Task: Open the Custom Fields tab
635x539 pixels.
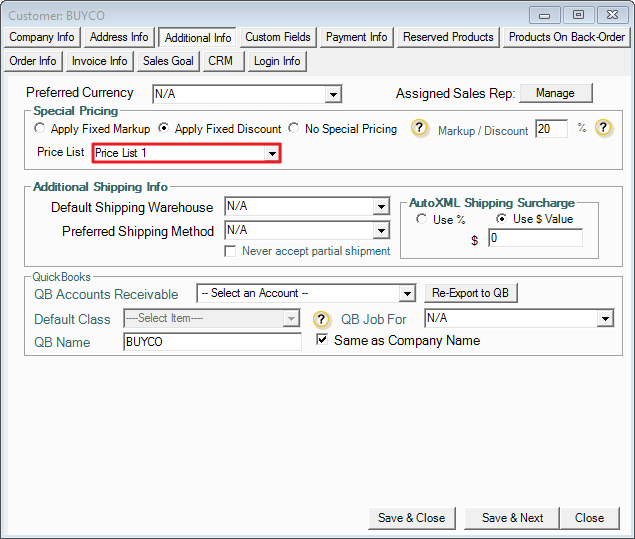Action: point(278,37)
